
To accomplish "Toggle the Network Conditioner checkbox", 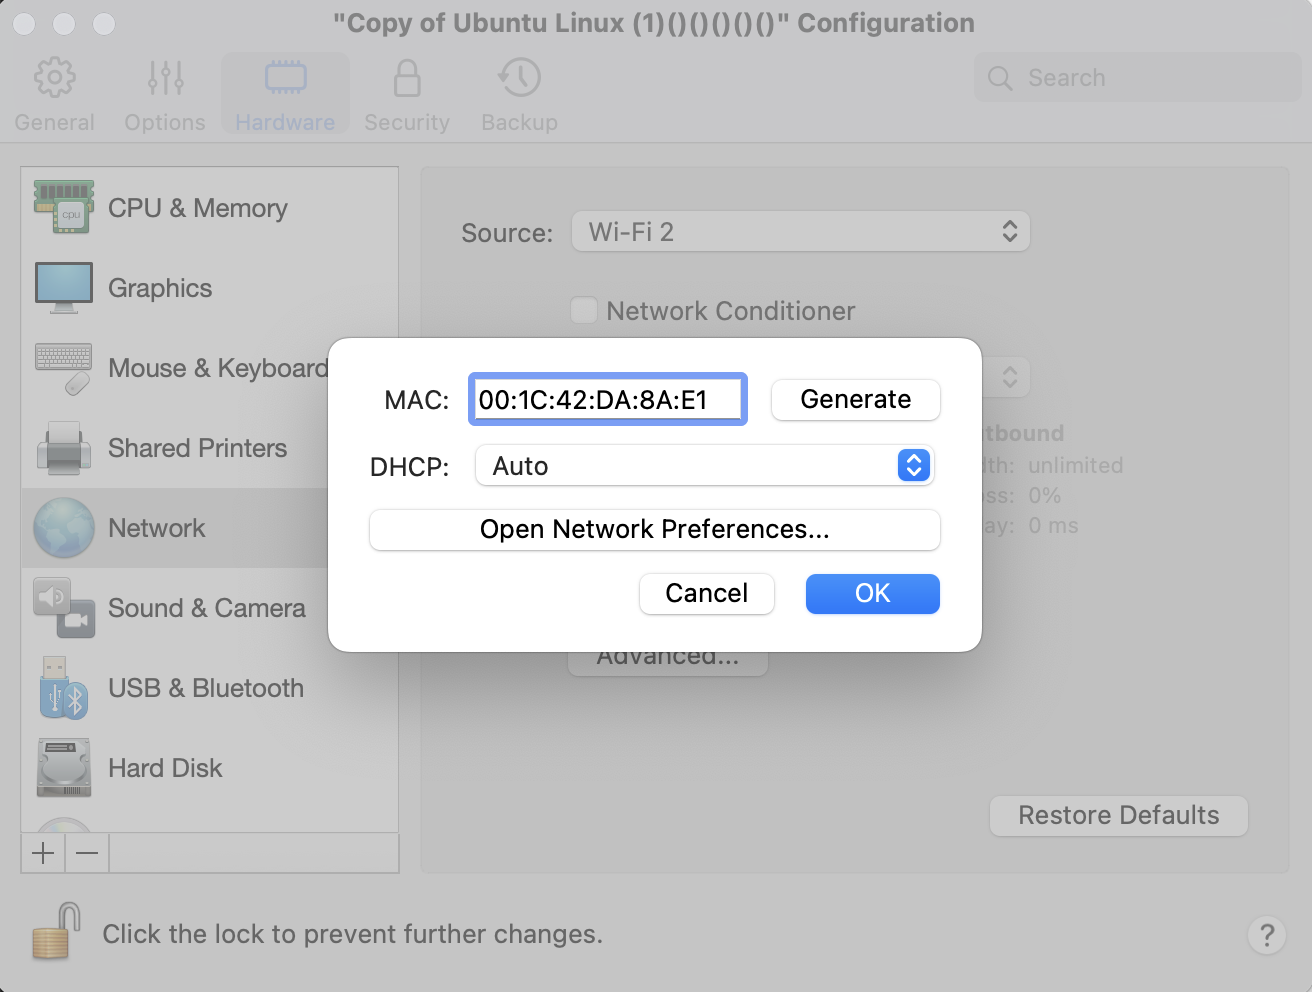I will (x=584, y=310).
